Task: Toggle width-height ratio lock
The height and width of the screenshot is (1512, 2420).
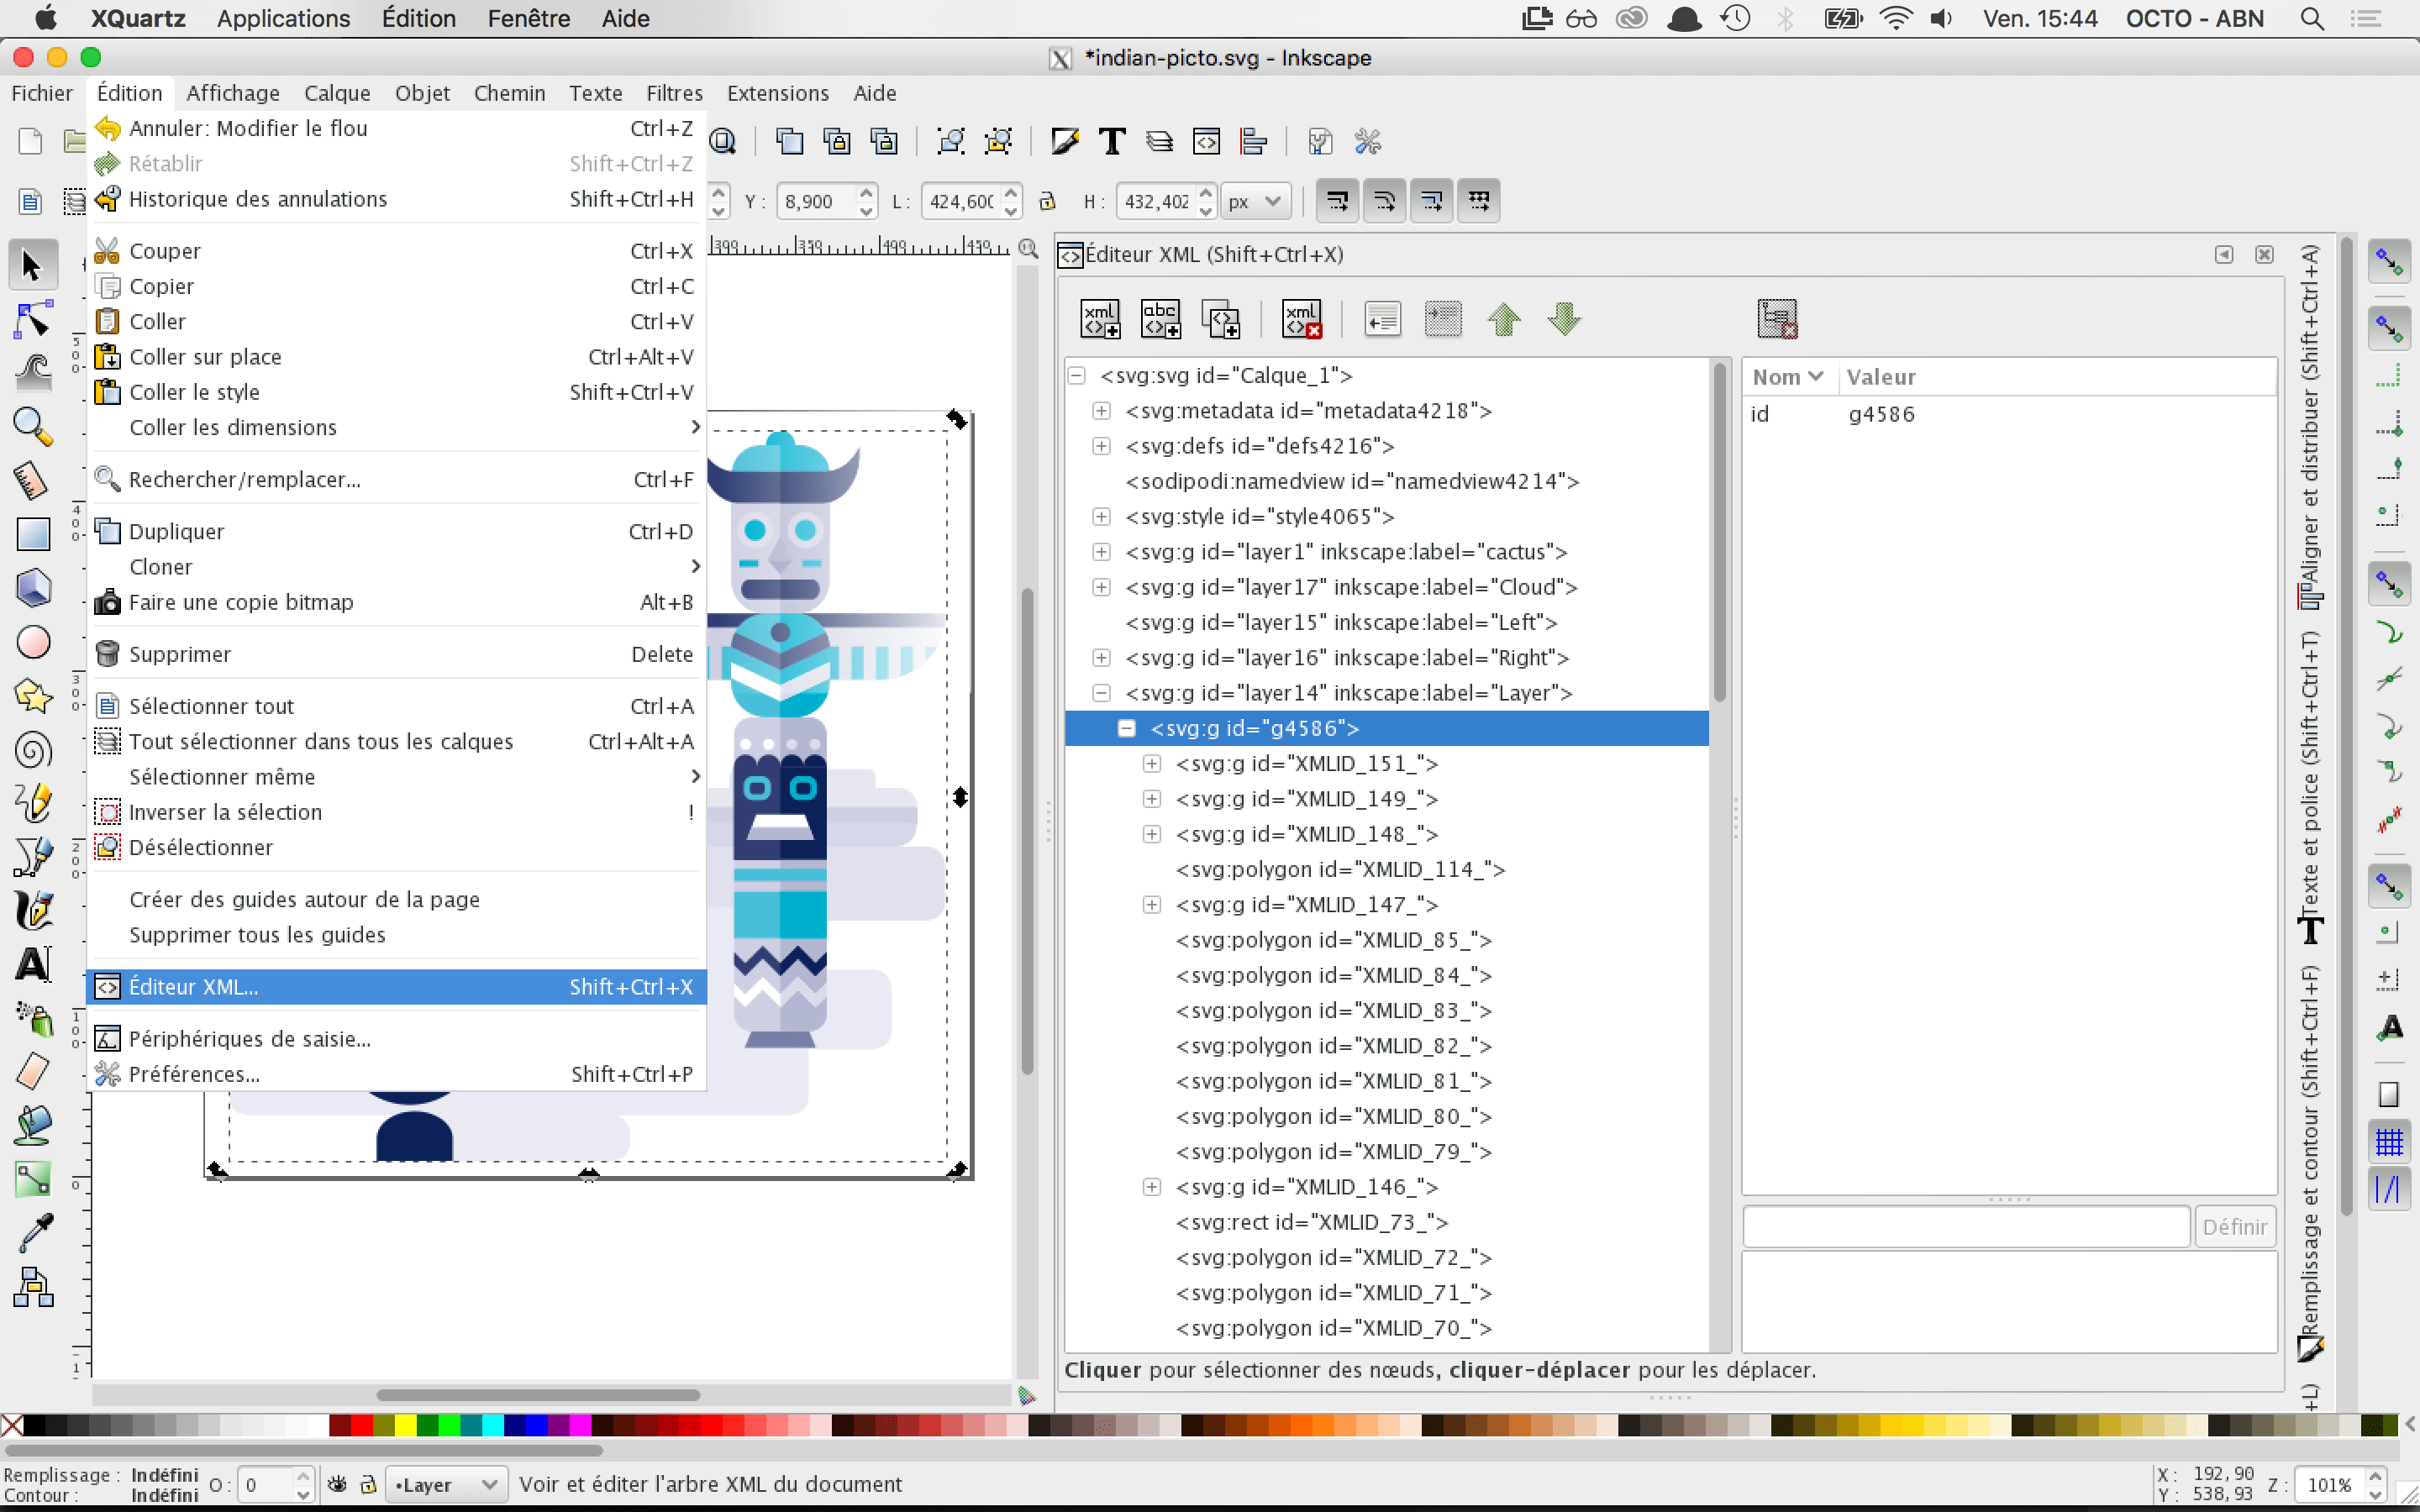Action: pos(1047,201)
